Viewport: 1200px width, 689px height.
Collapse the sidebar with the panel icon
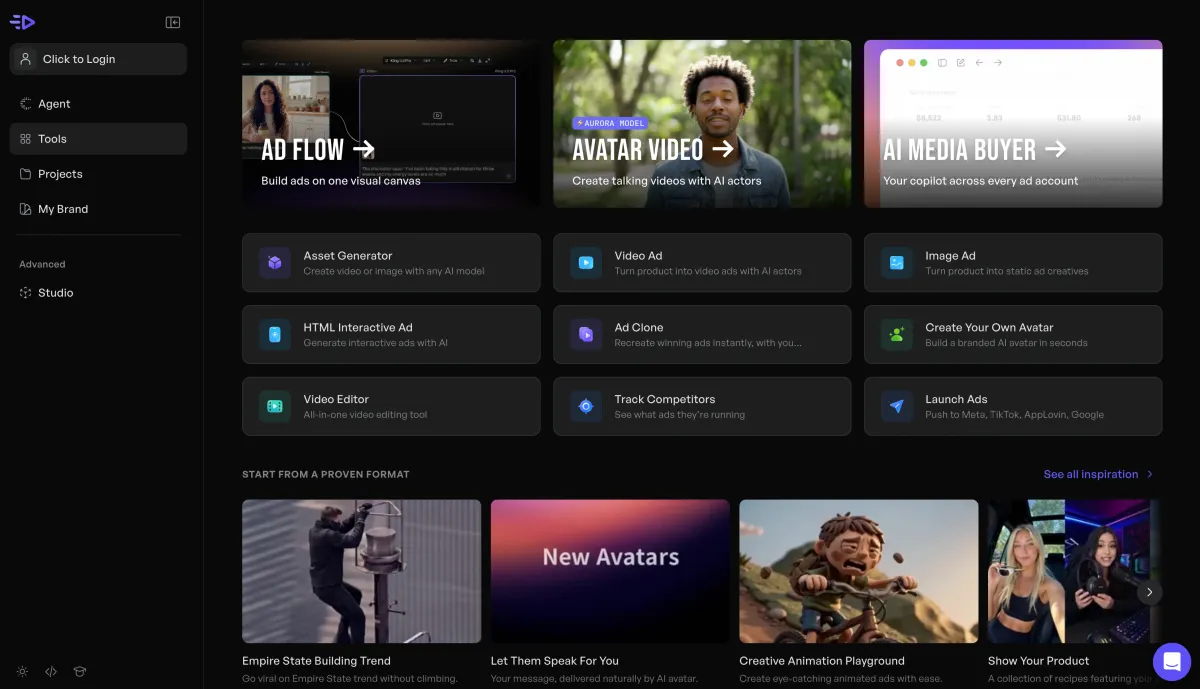click(x=173, y=22)
